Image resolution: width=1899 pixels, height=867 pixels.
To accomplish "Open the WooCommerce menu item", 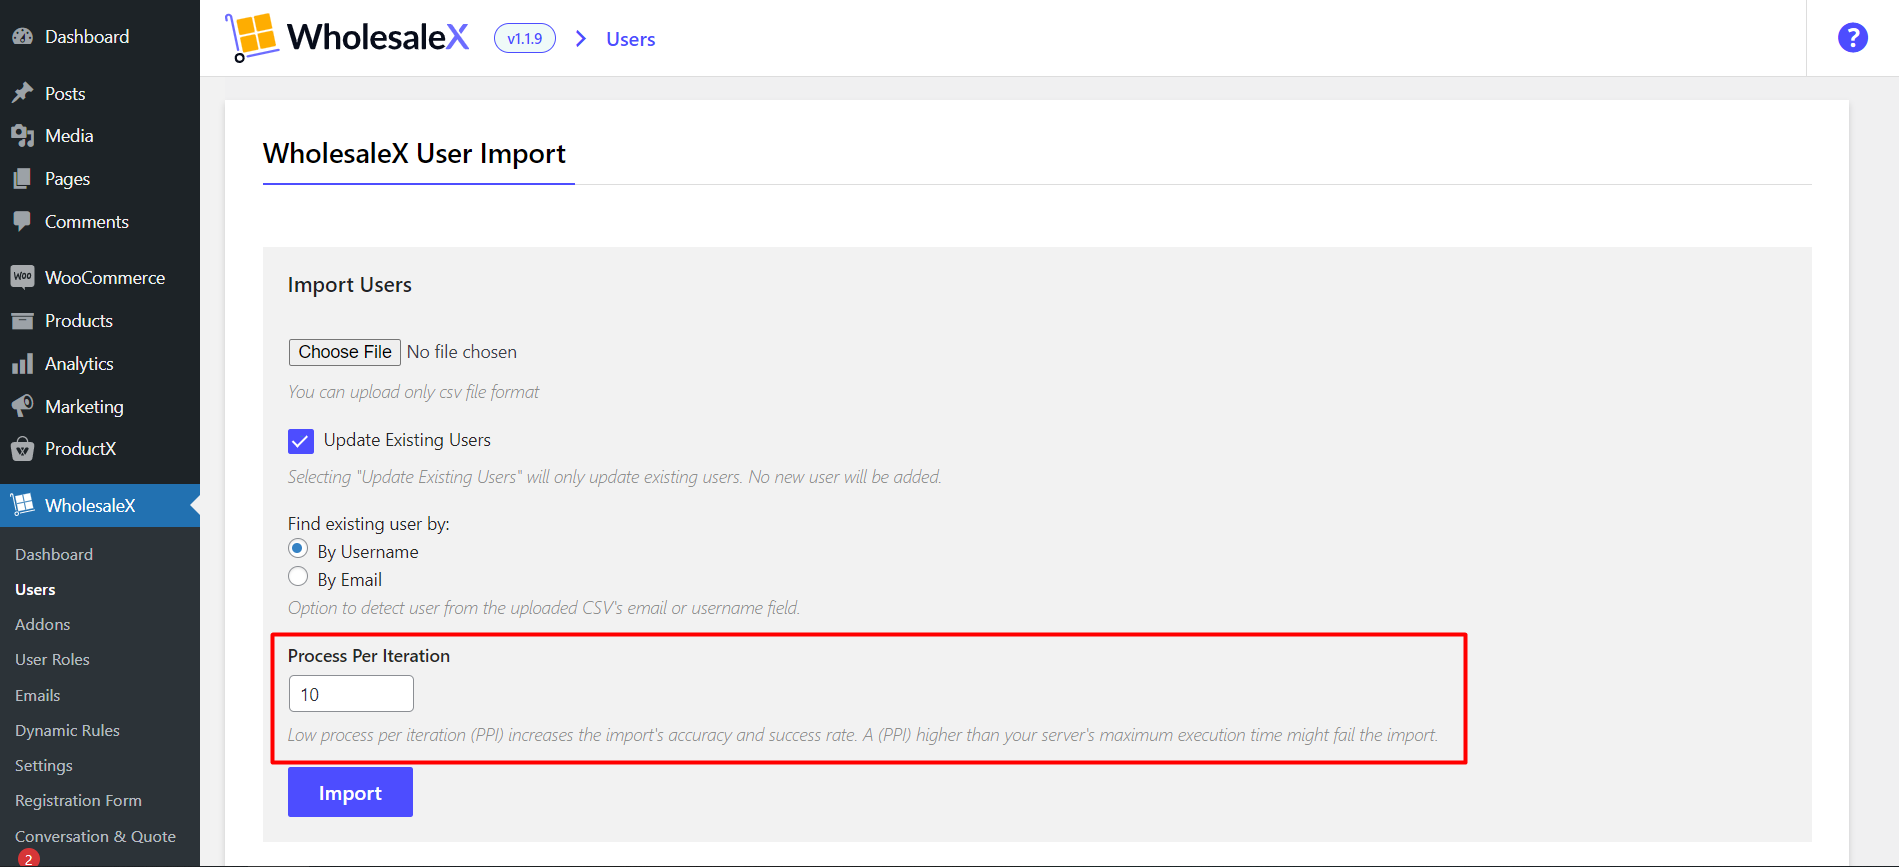I will pyautogui.click(x=100, y=277).
